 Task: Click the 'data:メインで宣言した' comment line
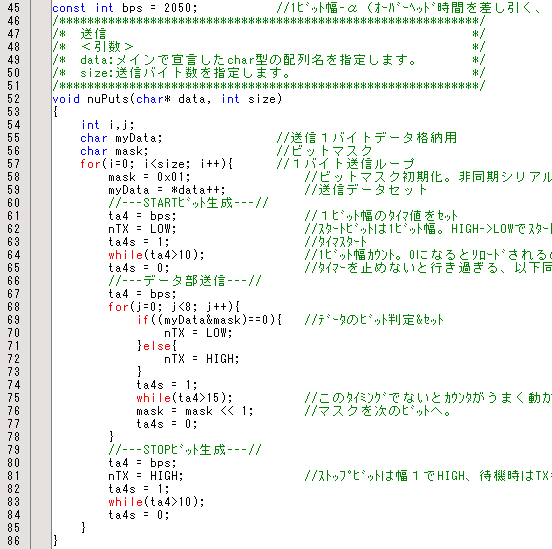[248, 60]
